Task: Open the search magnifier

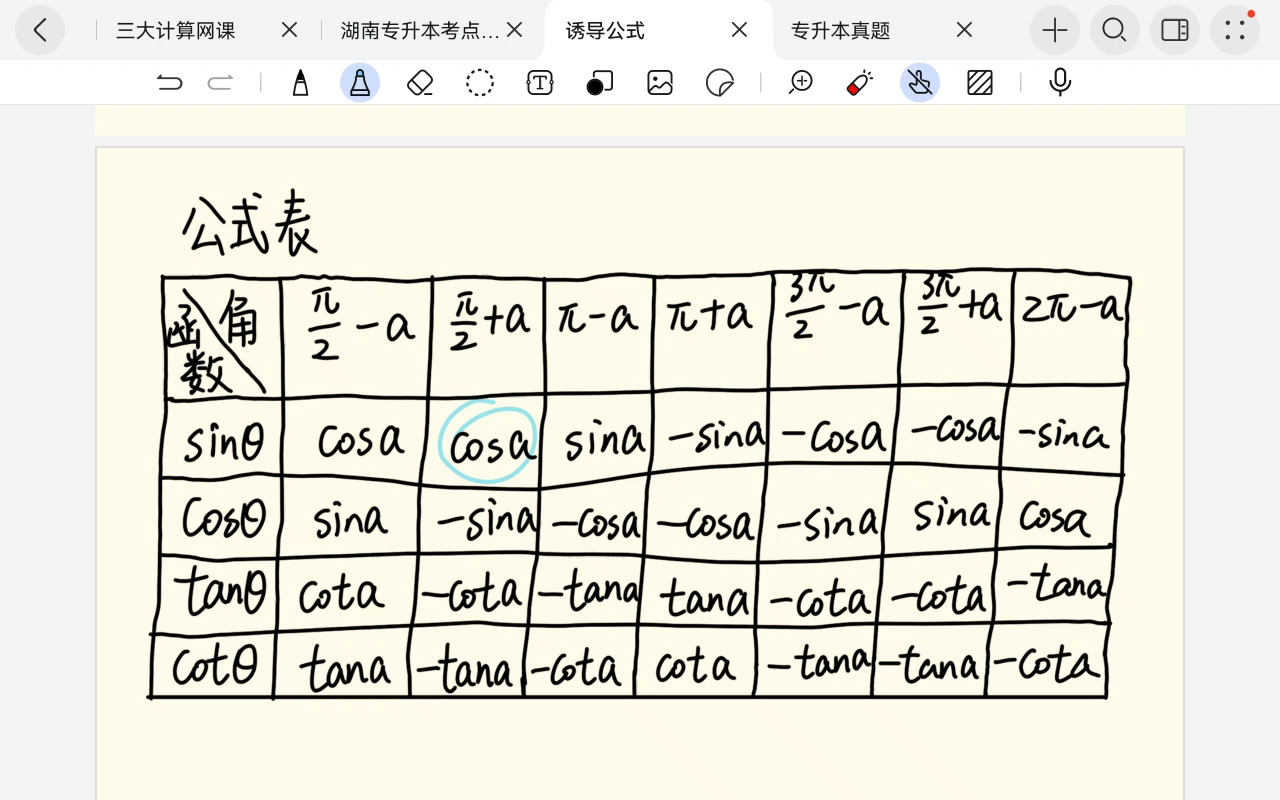Action: tap(1115, 30)
